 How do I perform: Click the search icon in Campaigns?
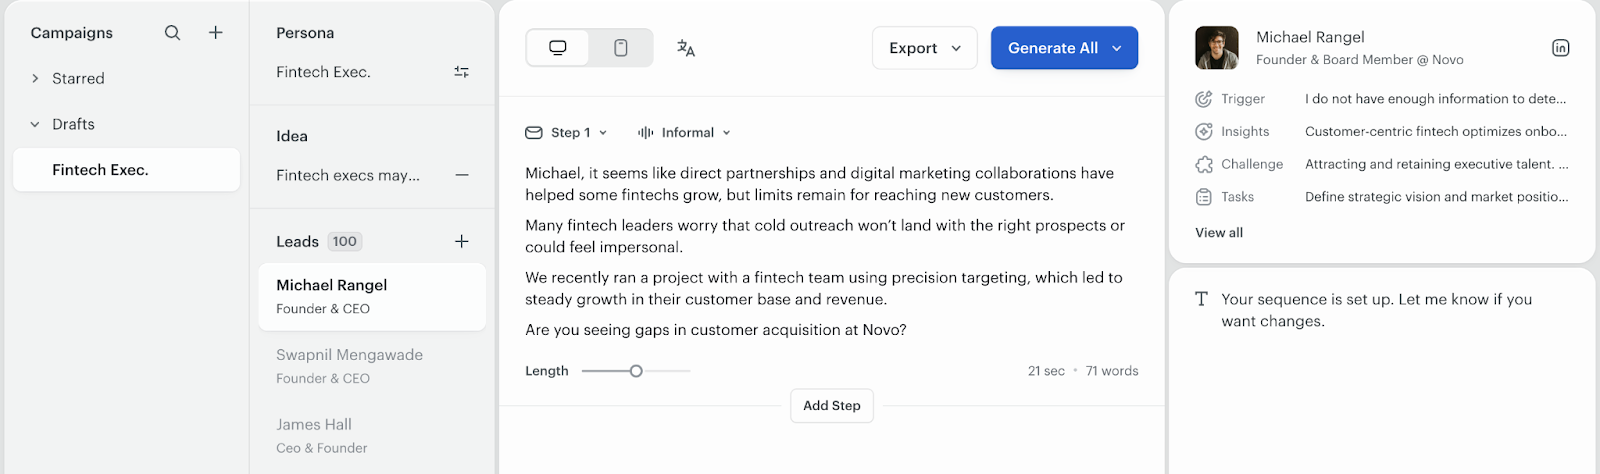pos(172,33)
